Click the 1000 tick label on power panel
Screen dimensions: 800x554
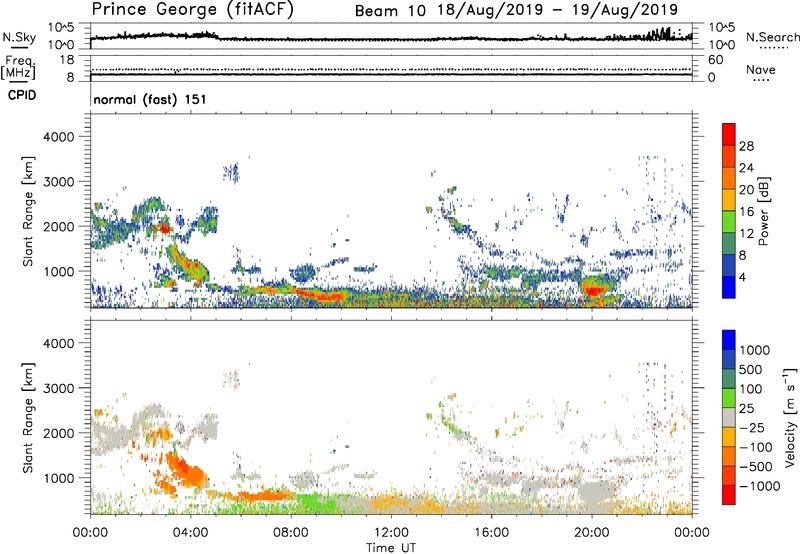tap(58, 271)
